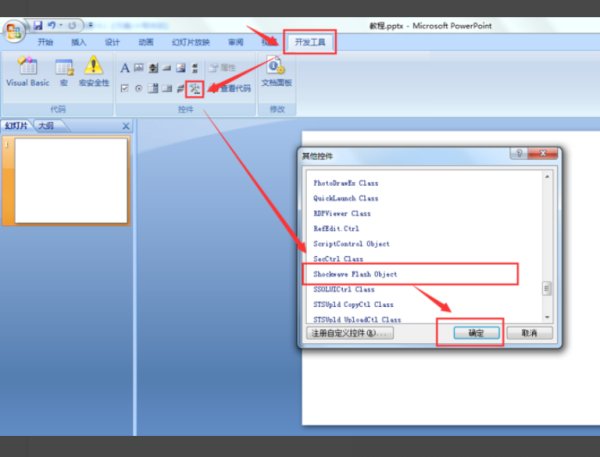Image resolution: width=600 pixels, height=457 pixels.
Task: Insert a Scroll Bar control
Action: click(x=195, y=68)
